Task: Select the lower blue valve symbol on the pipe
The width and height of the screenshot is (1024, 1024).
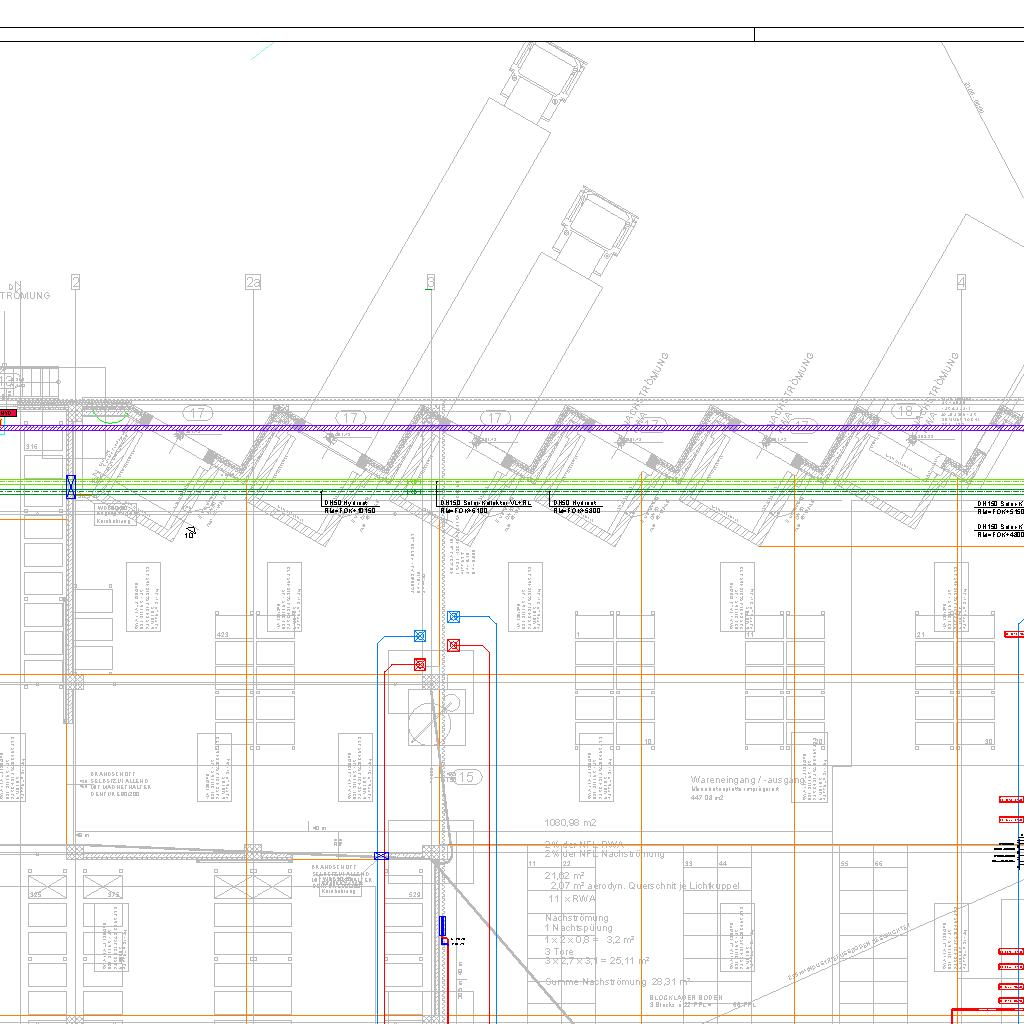Action: (420, 636)
